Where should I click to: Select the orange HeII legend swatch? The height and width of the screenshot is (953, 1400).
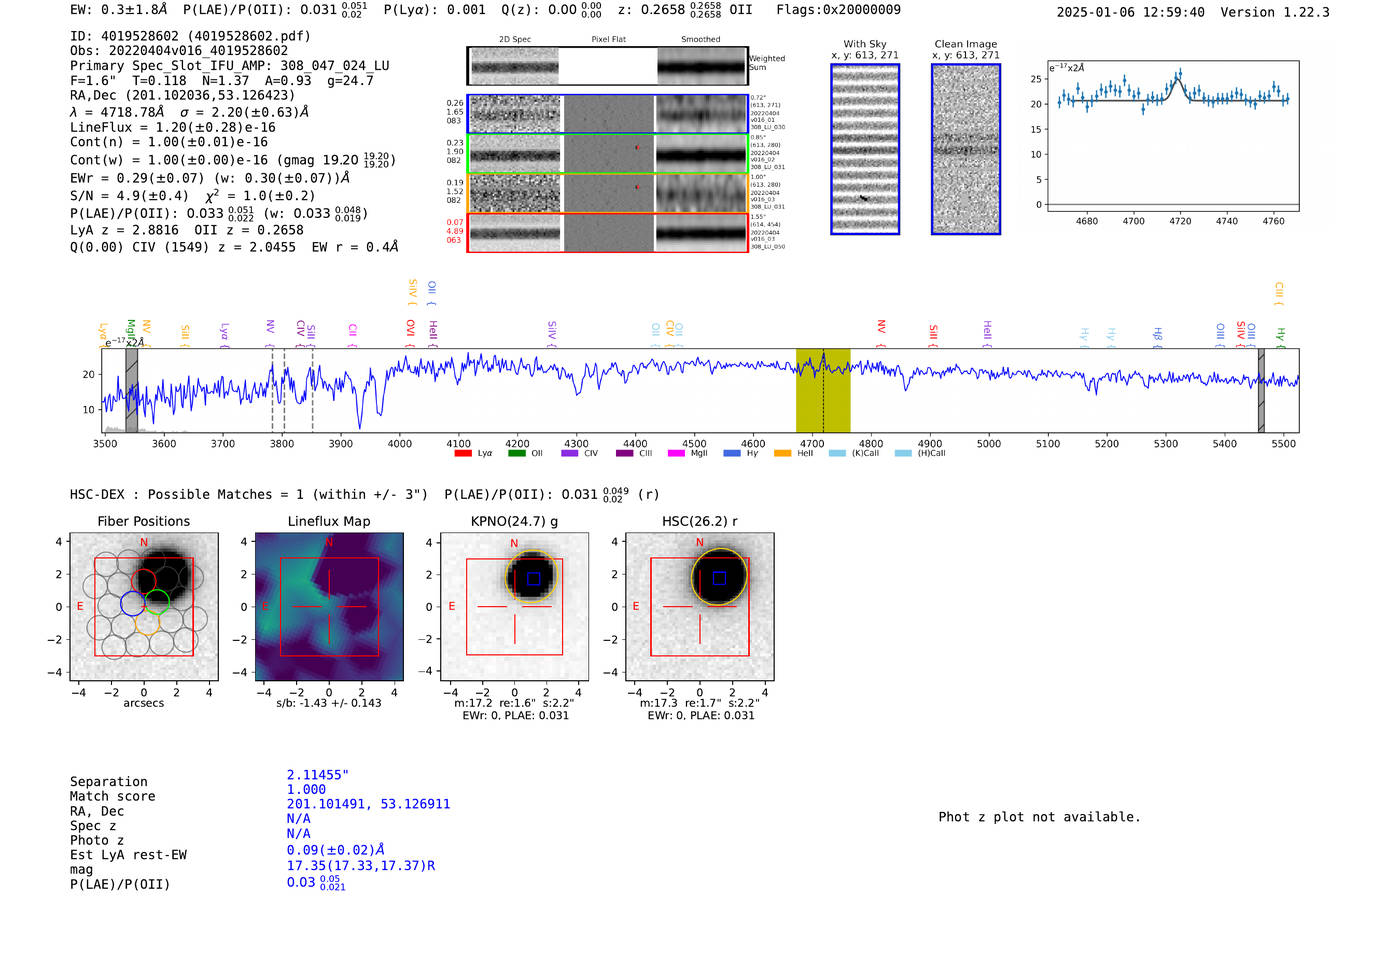[782, 453]
